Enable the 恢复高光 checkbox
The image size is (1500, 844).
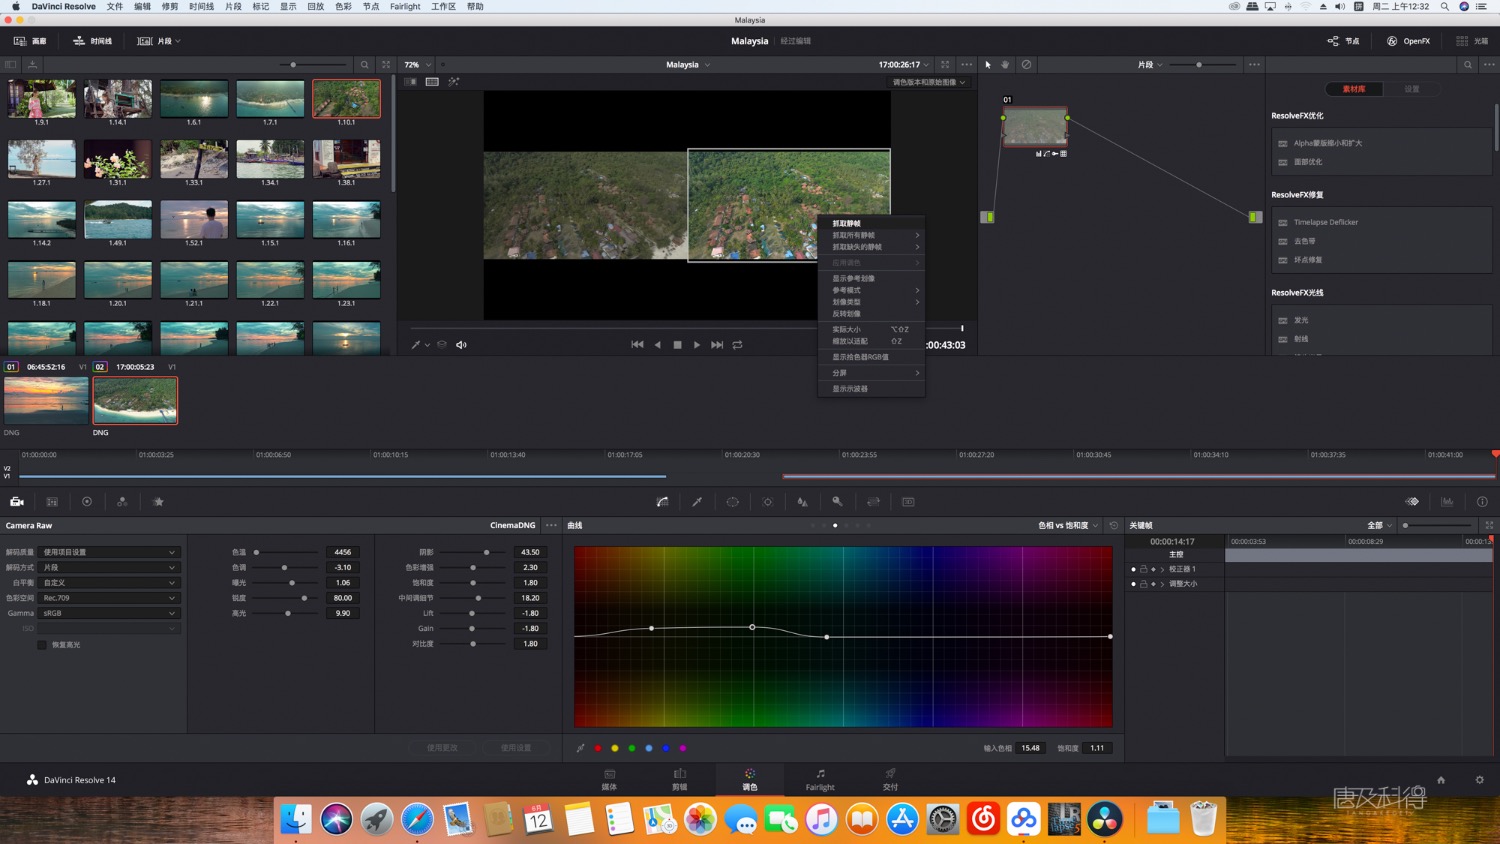(42, 645)
